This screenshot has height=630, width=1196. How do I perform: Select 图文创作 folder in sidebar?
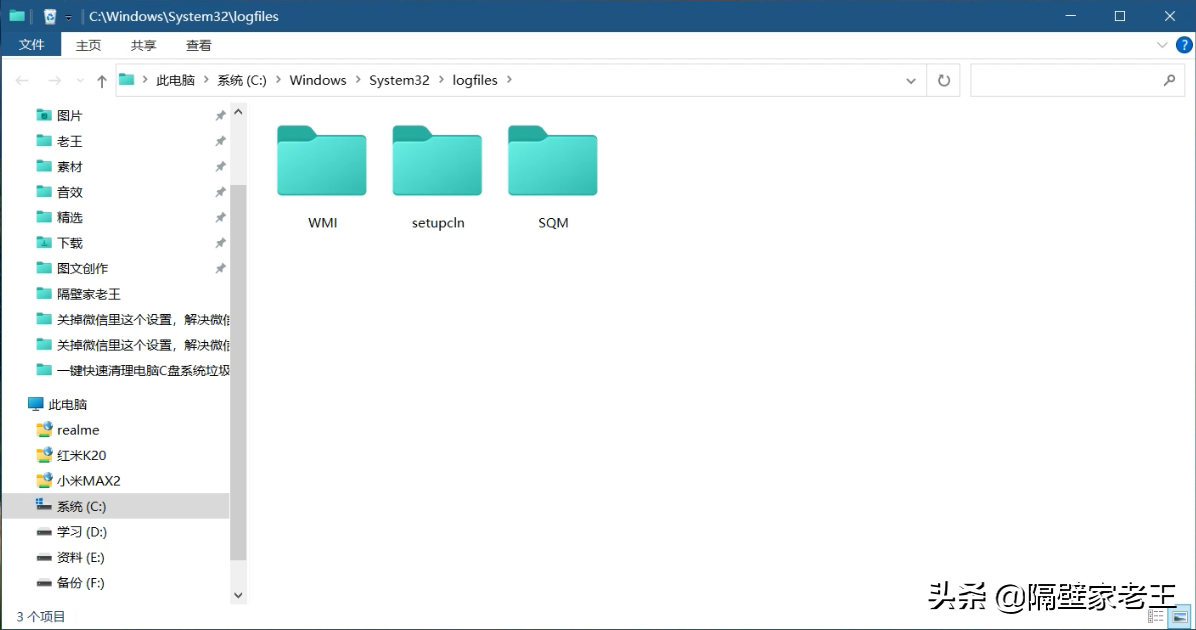click(x=82, y=268)
